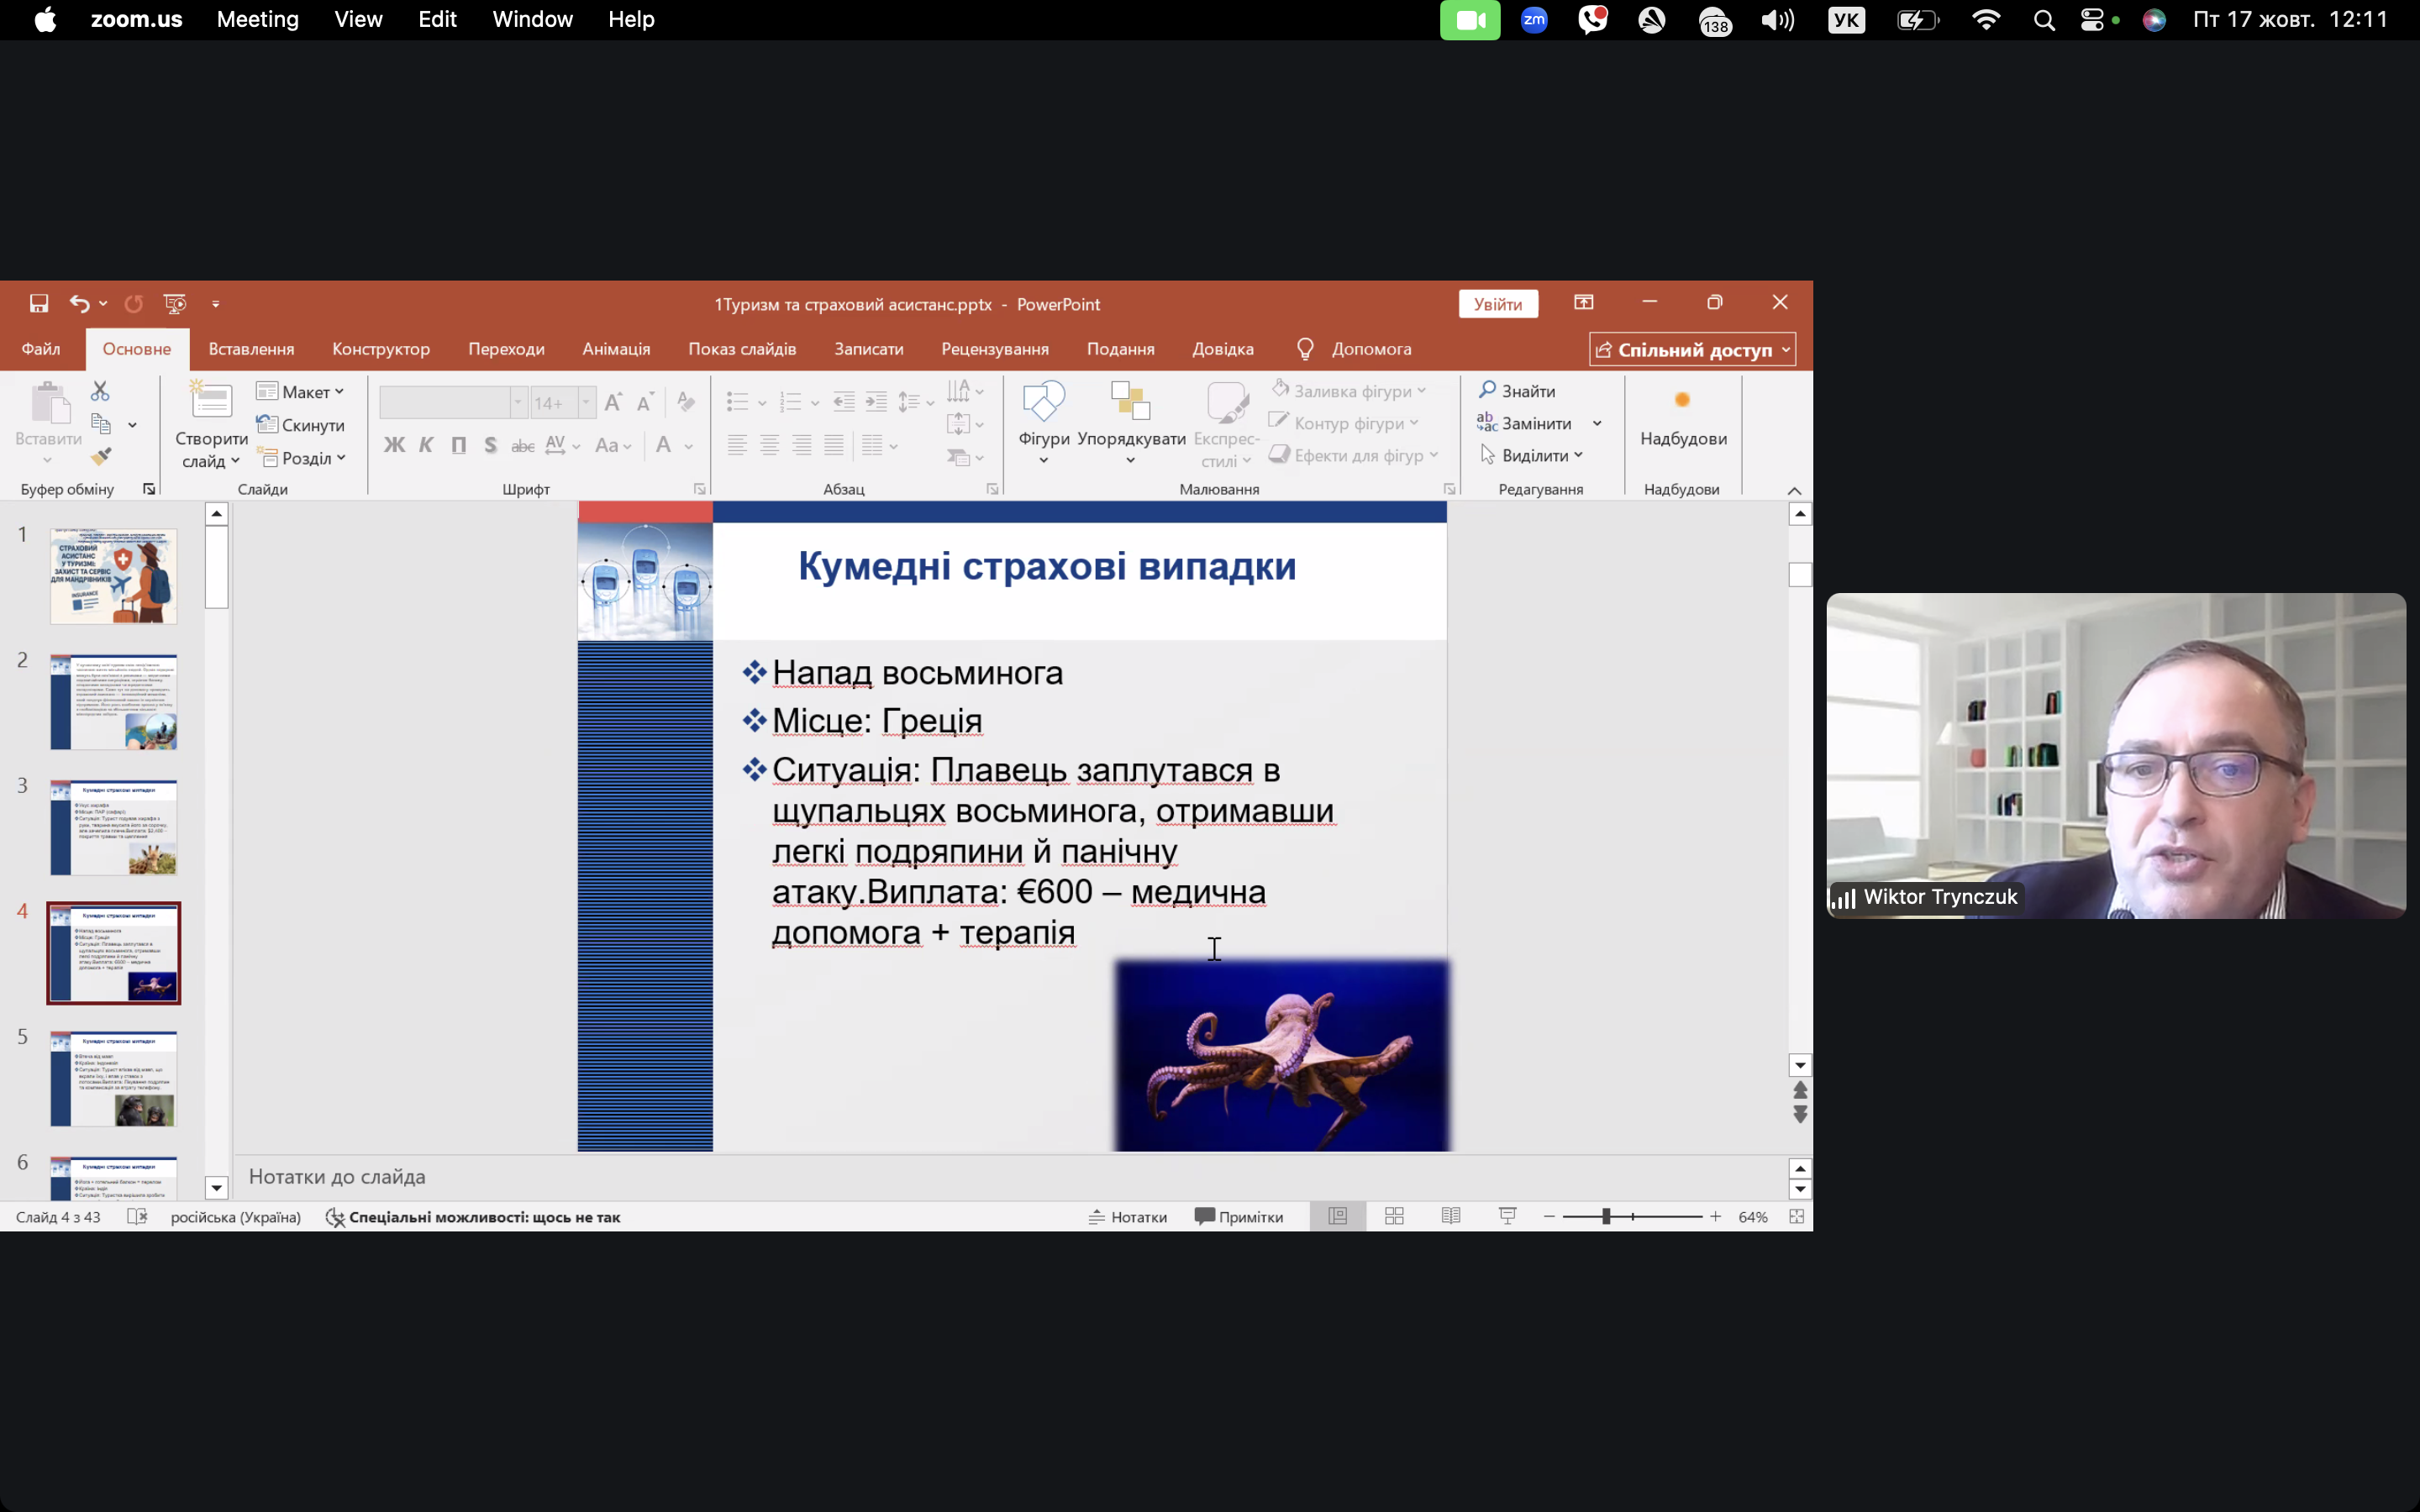Start slideshow from beginning icon in title bar
Image resolution: width=2420 pixels, height=1512 pixels.
point(175,303)
